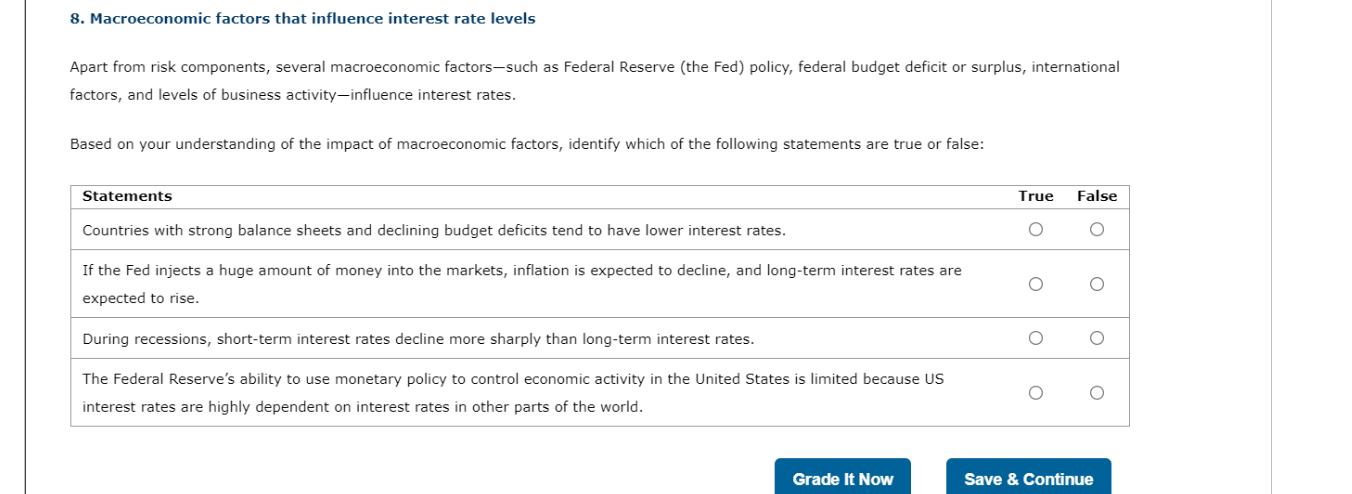Click the True column header
Viewport: 1352px width, 494px height.
1035,196
